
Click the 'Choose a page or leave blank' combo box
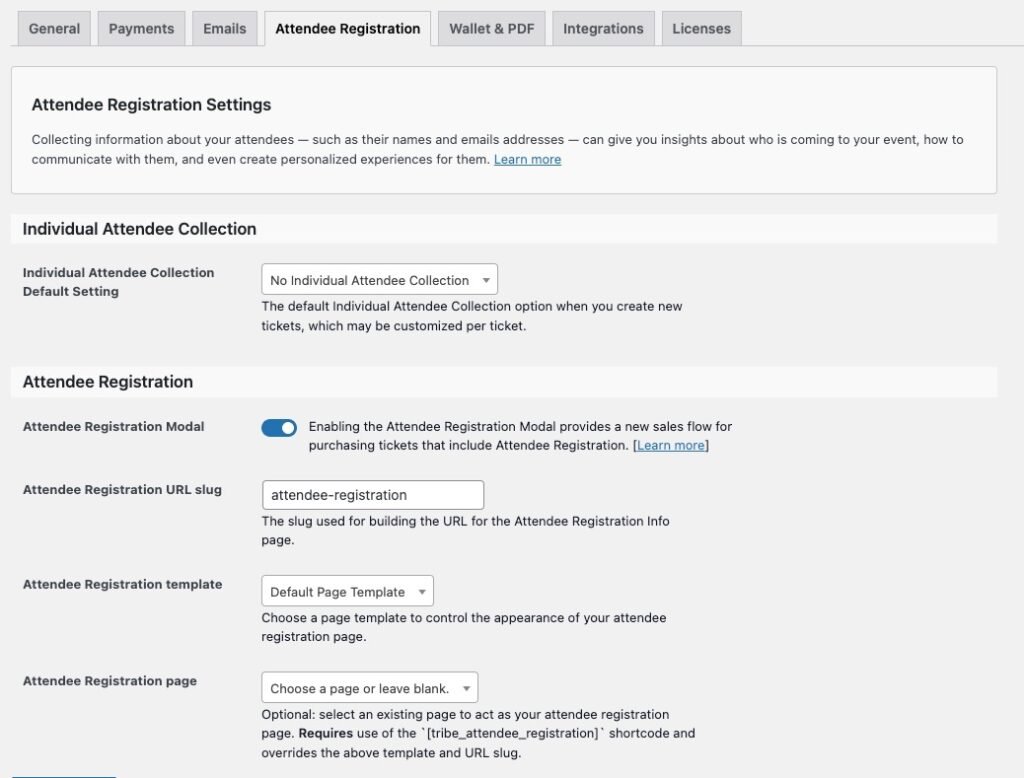pos(368,687)
